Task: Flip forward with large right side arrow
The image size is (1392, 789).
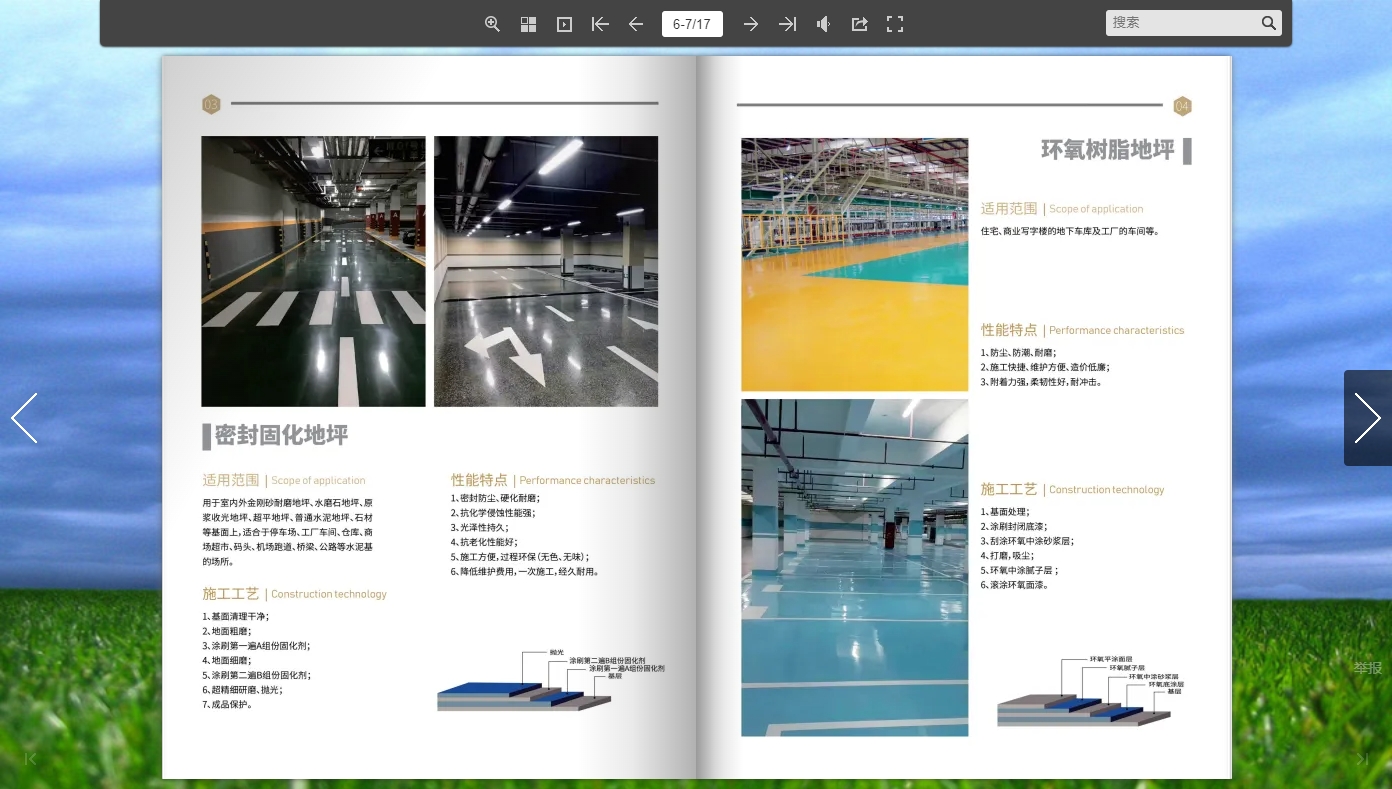Action: [x=1367, y=418]
